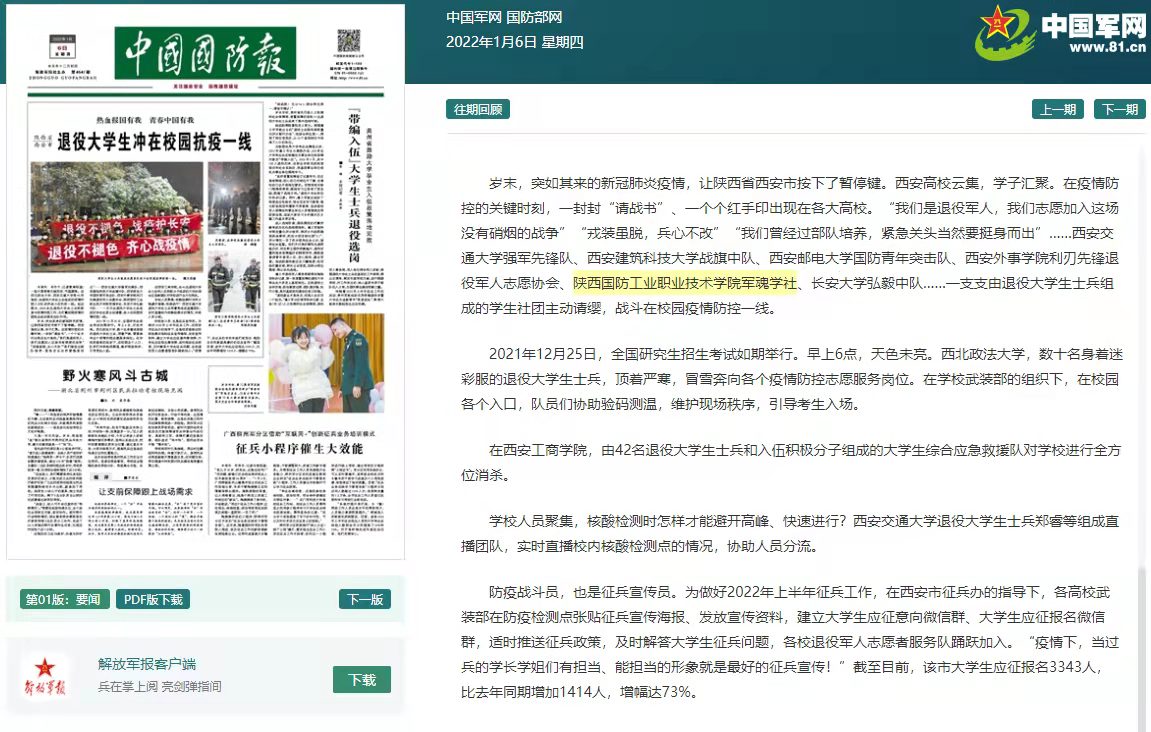1151x732 pixels.
Task: Open headline 退役大学生冲在校园抗疫一线 on newspaper
Action: click(153, 141)
